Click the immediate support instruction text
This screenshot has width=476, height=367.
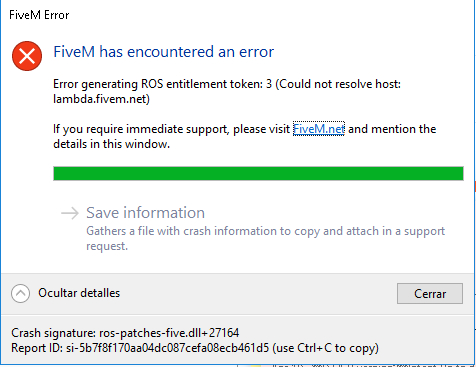click(244, 136)
